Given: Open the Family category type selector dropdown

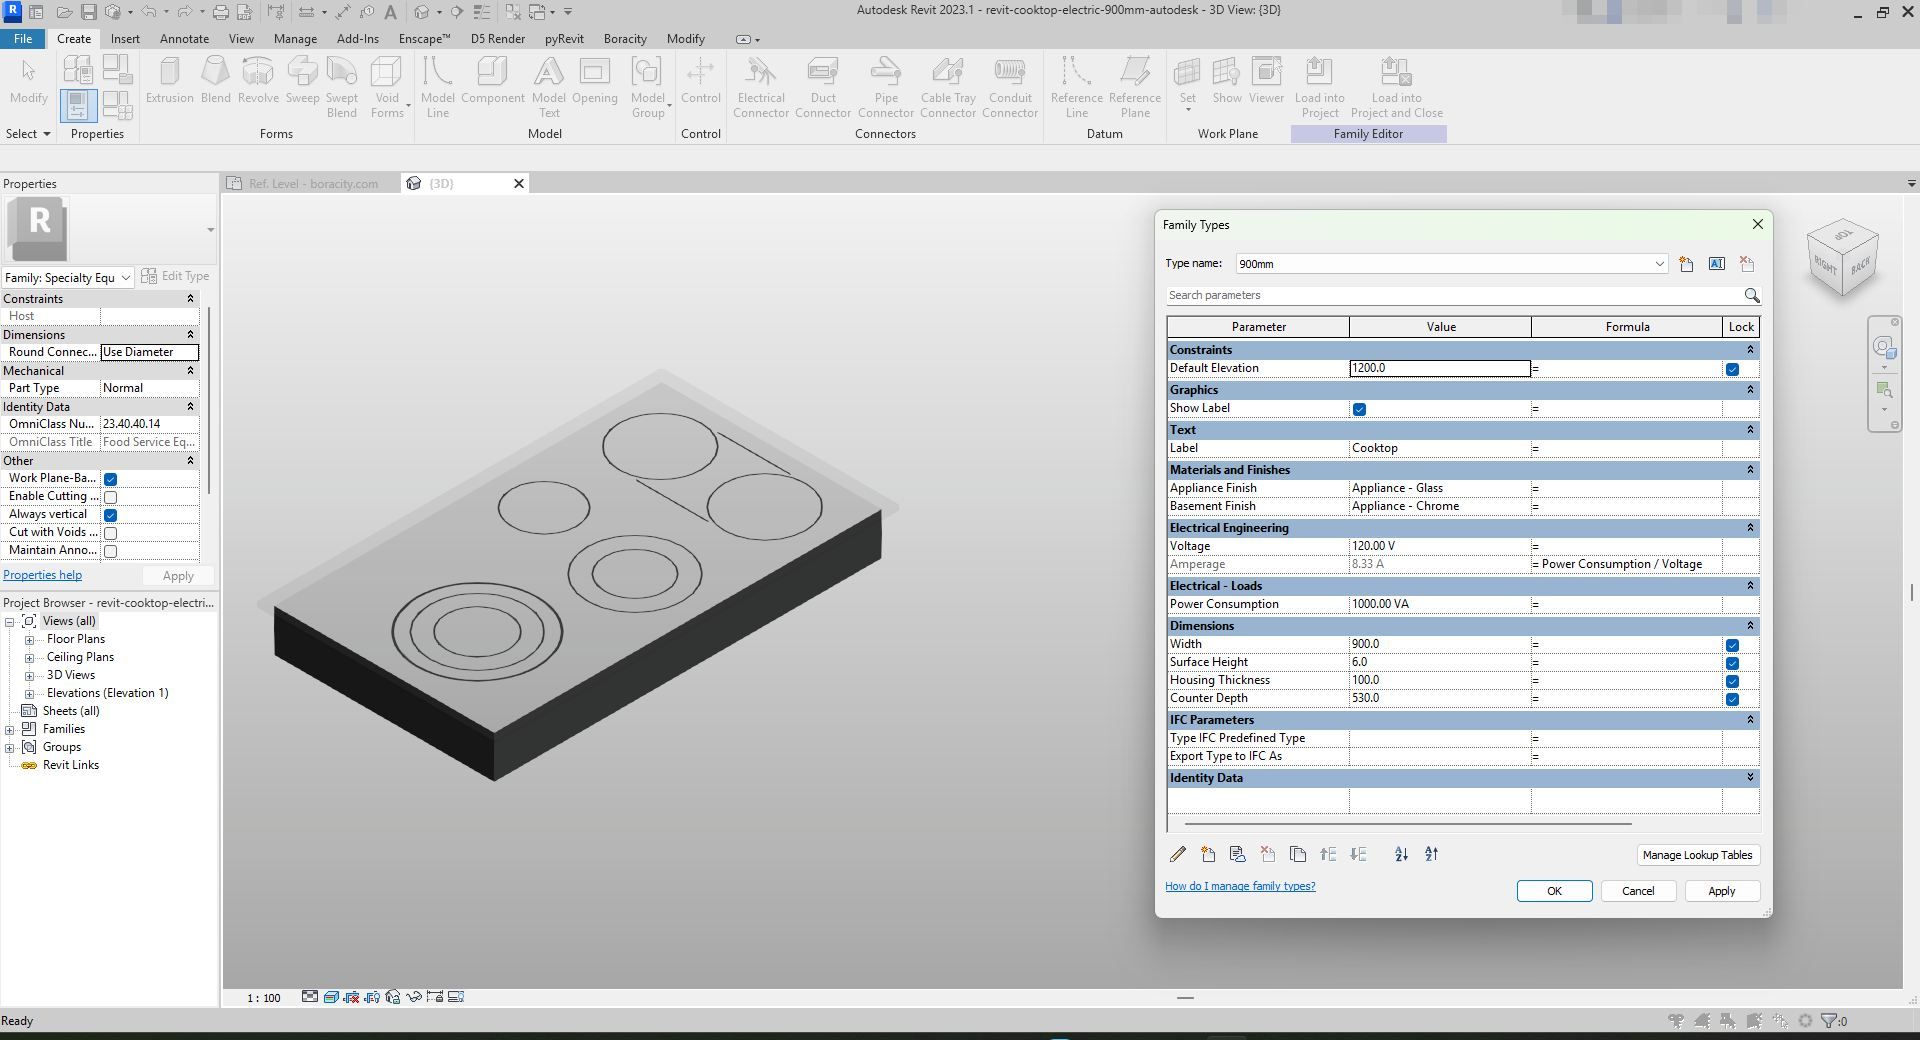Looking at the screenshot, I should click(x=68, y=278).
